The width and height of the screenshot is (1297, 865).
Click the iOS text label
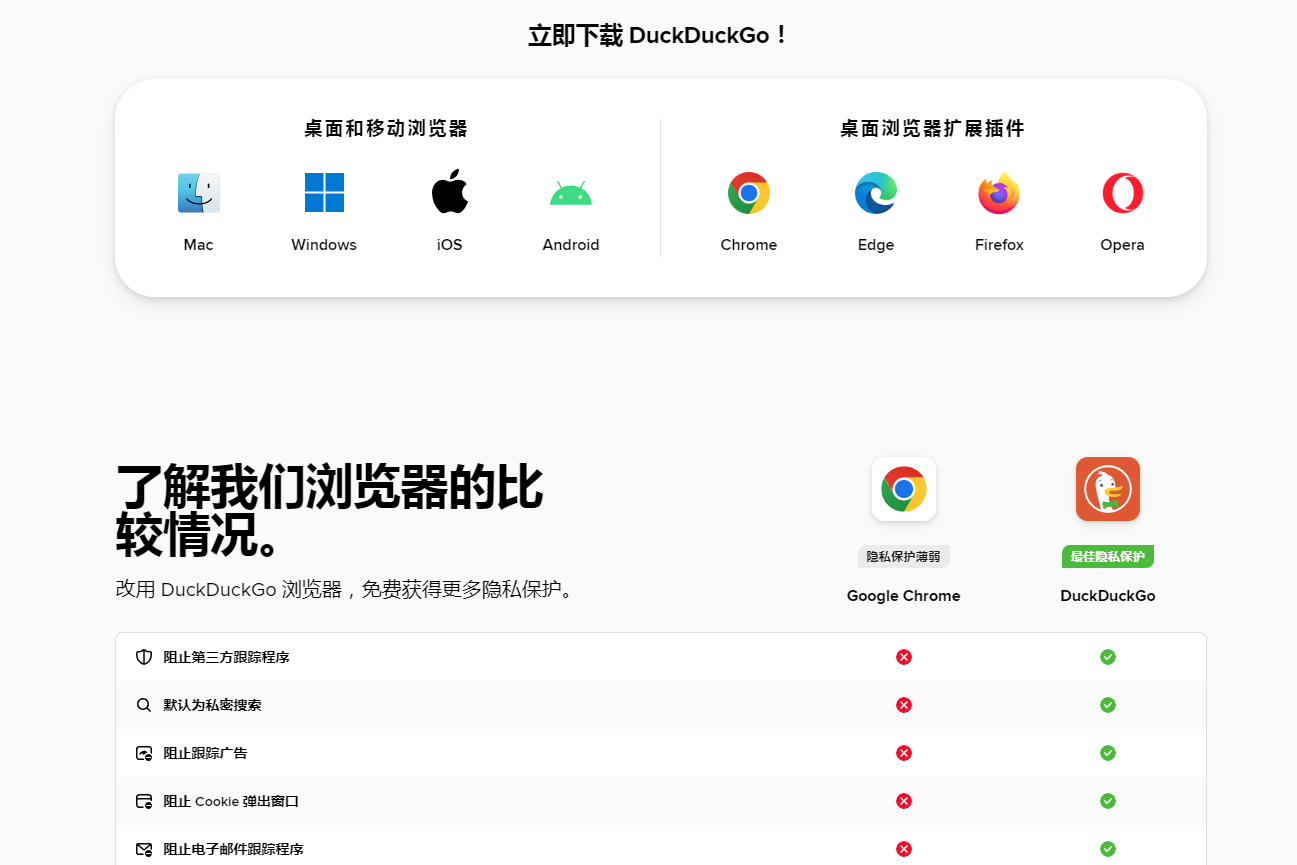pos(450,245)
